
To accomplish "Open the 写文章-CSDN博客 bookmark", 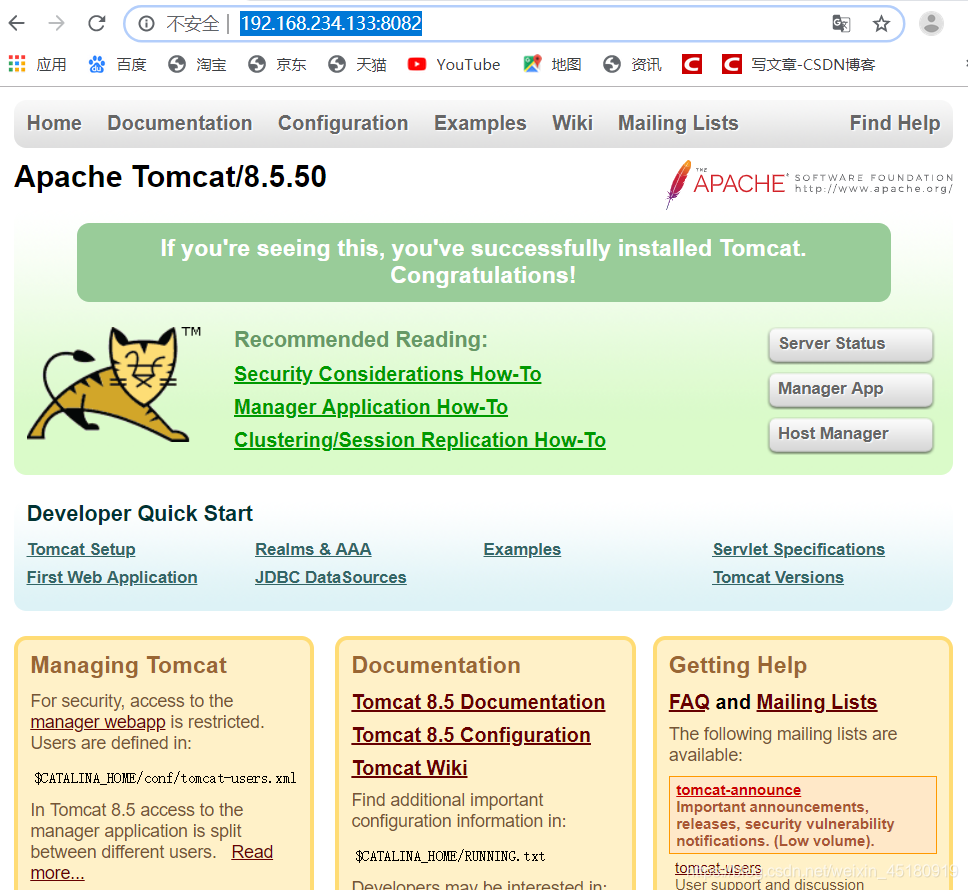I will pos(798,64).
